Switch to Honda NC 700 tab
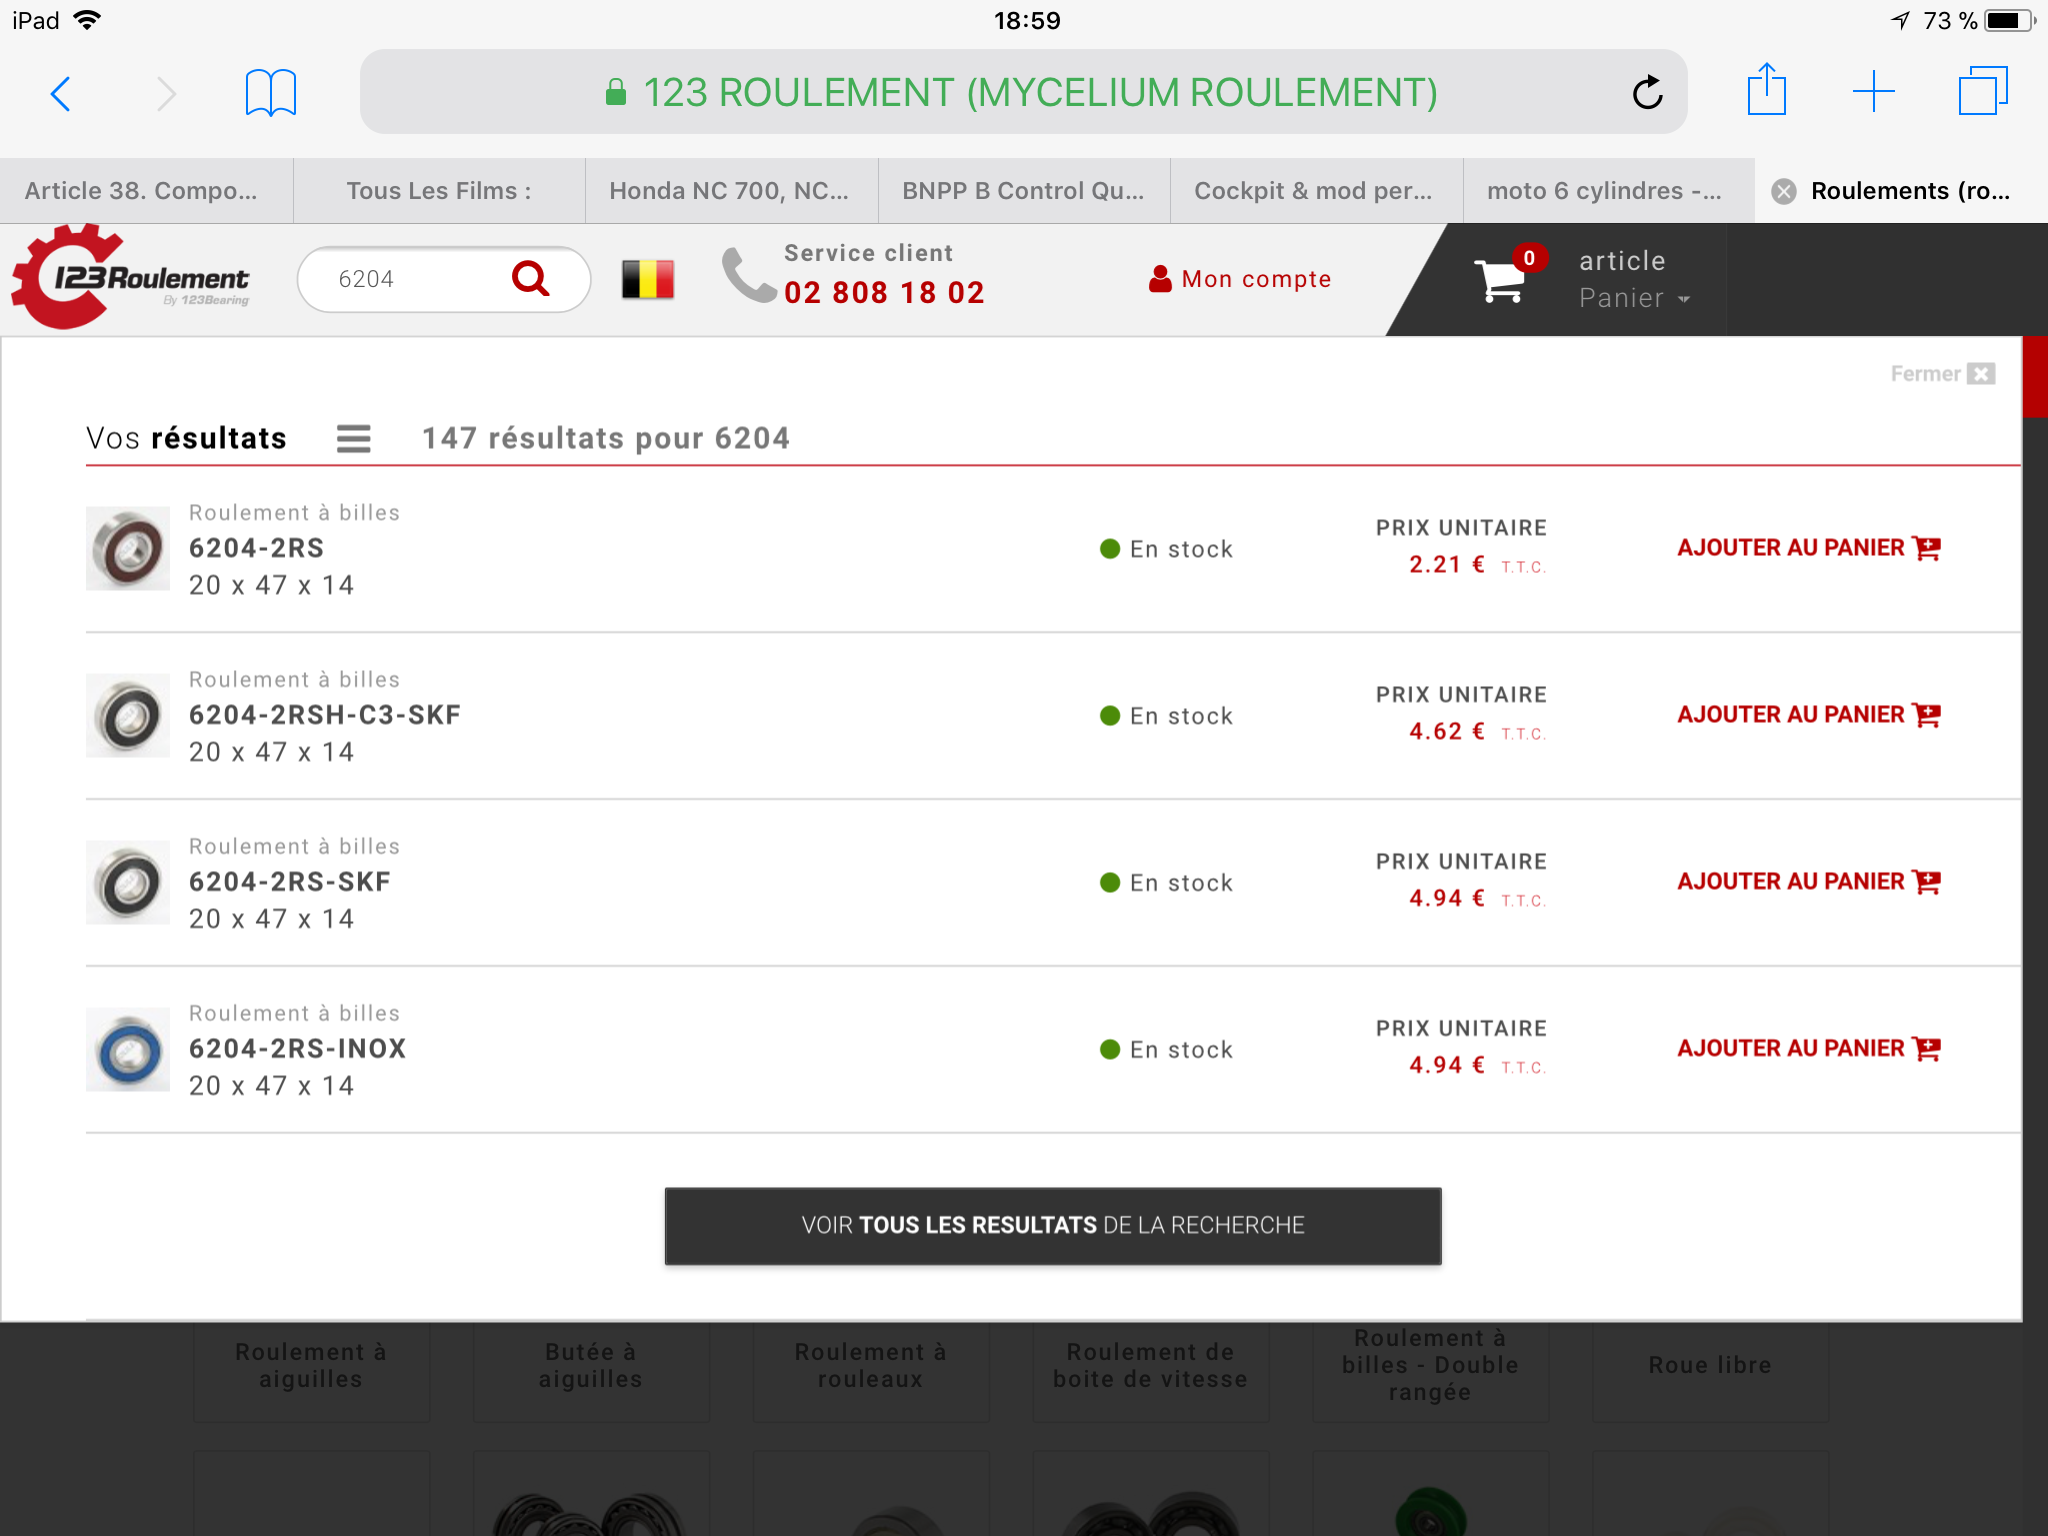Image resolution: width=2048 pixels, height=1536 pixels. [730, 191]
